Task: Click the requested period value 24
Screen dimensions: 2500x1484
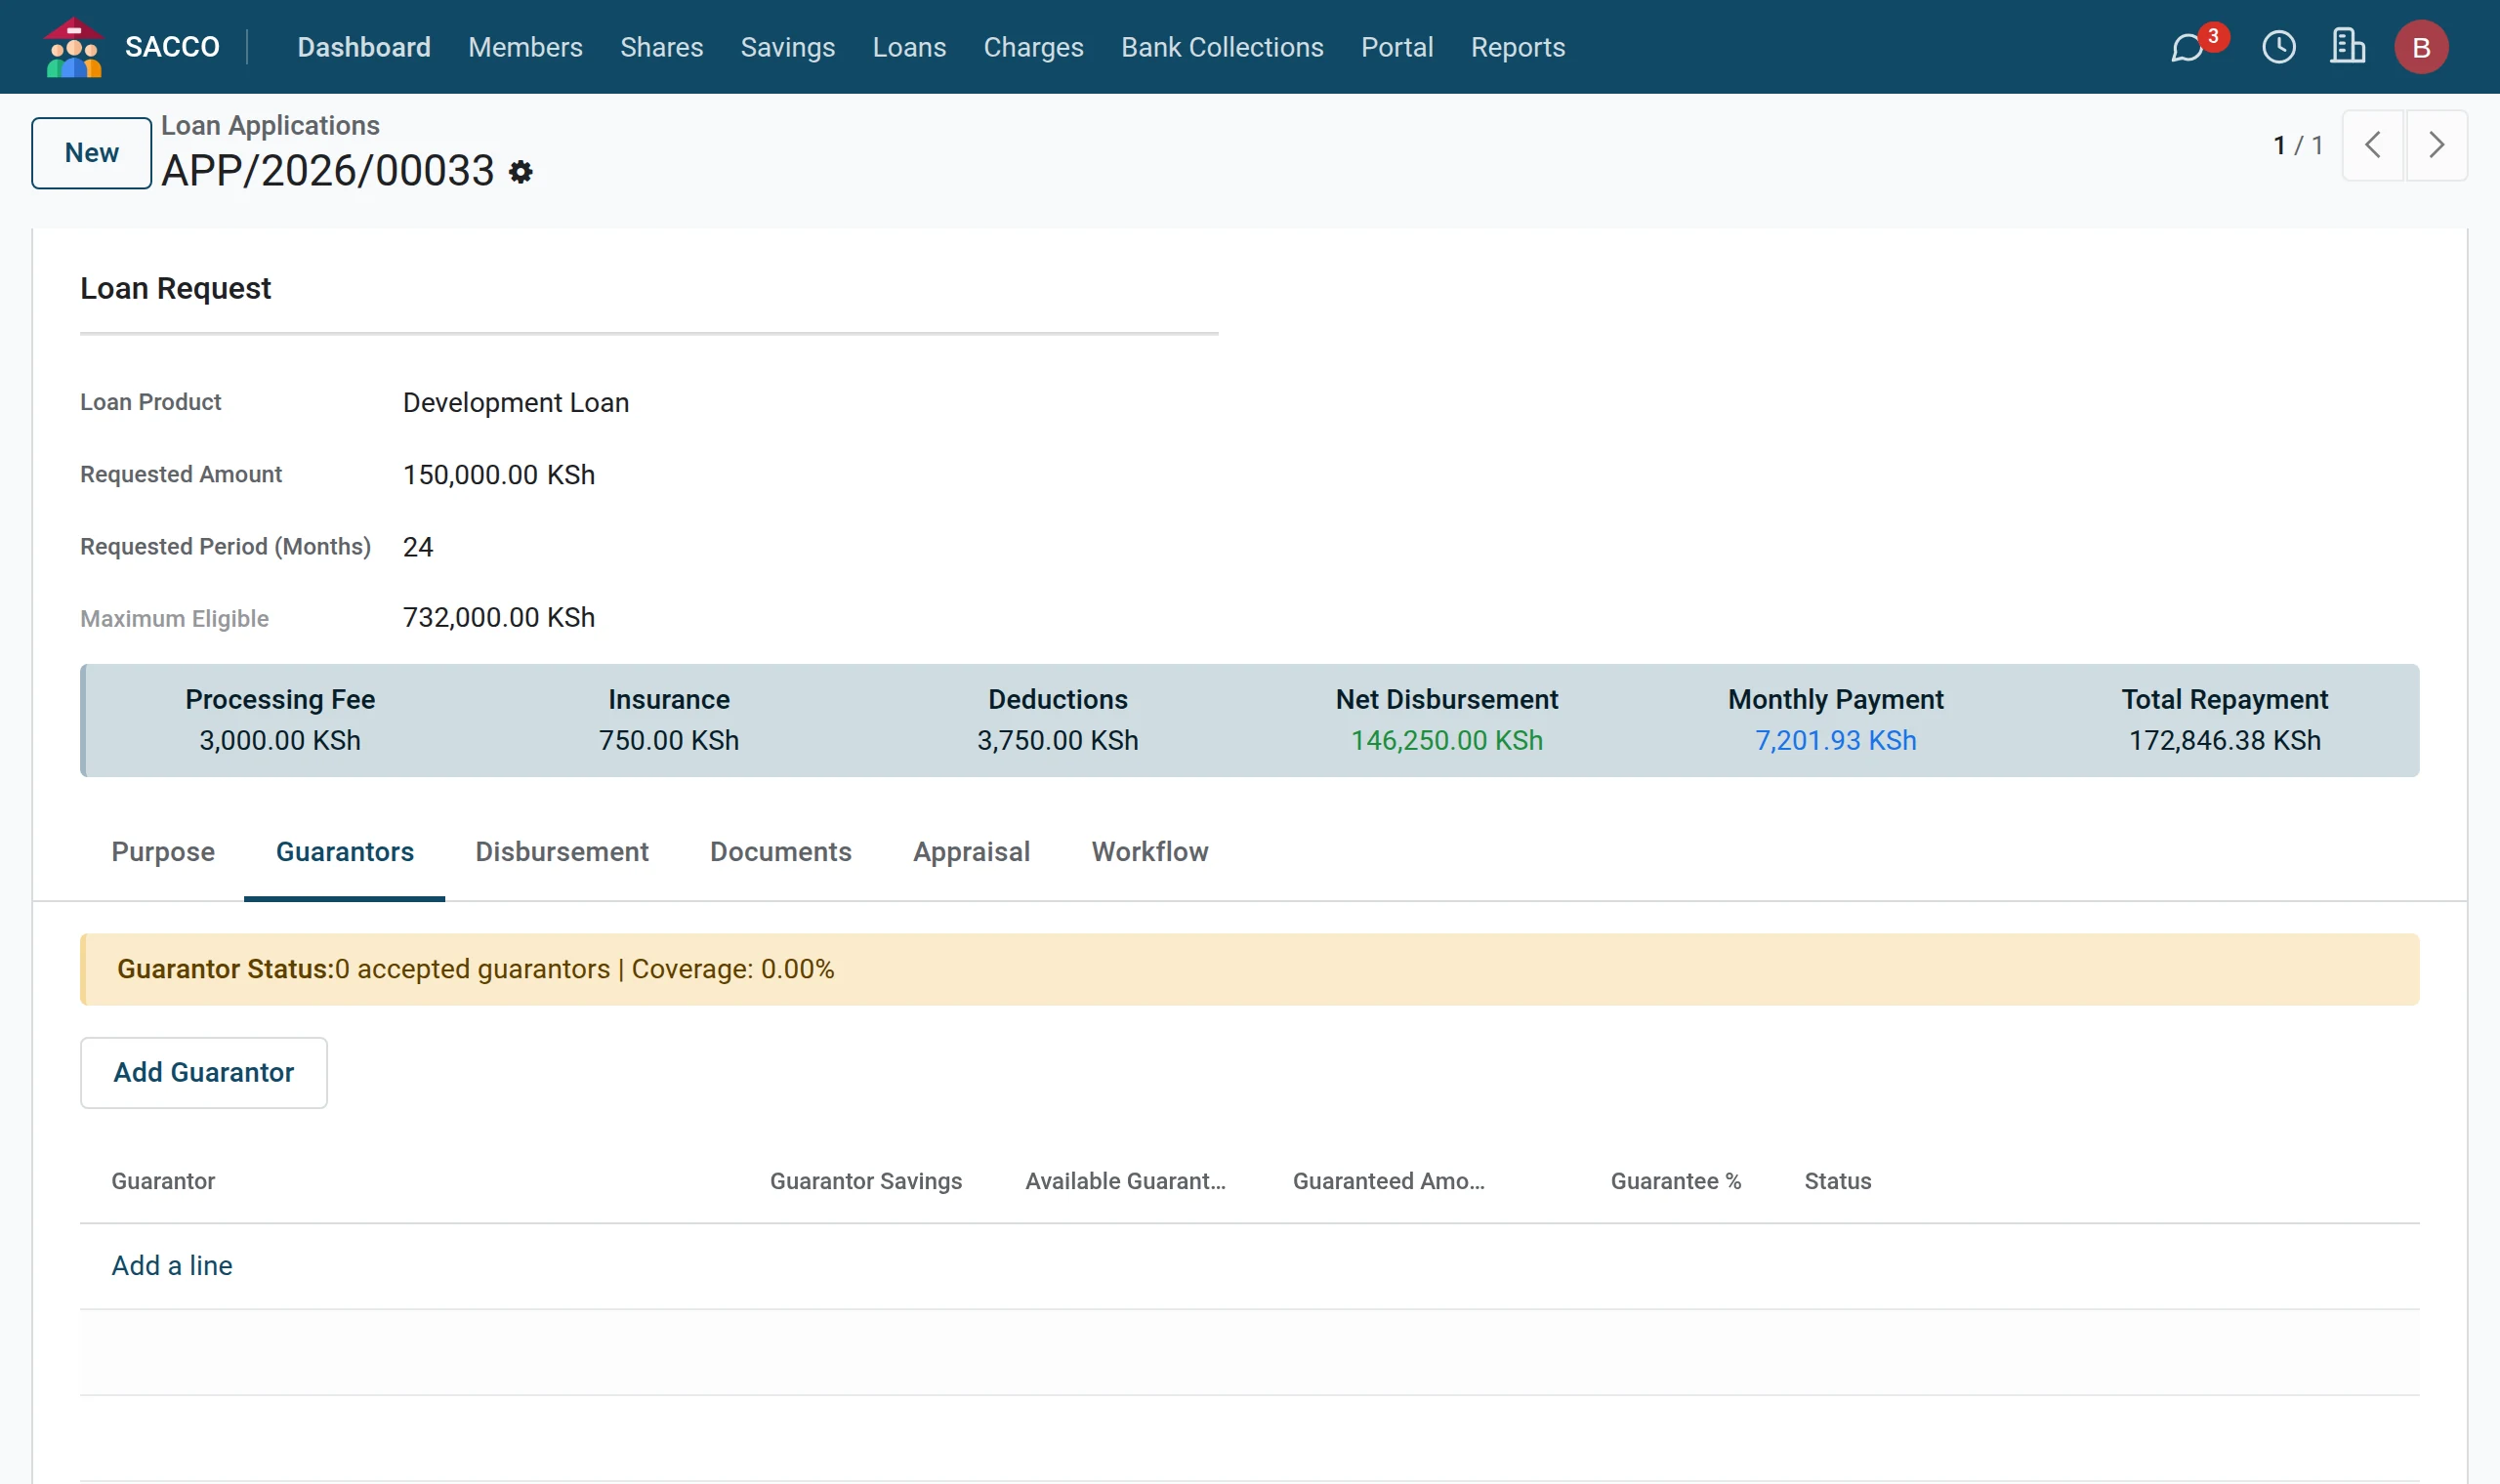Action: coord(418,547)
